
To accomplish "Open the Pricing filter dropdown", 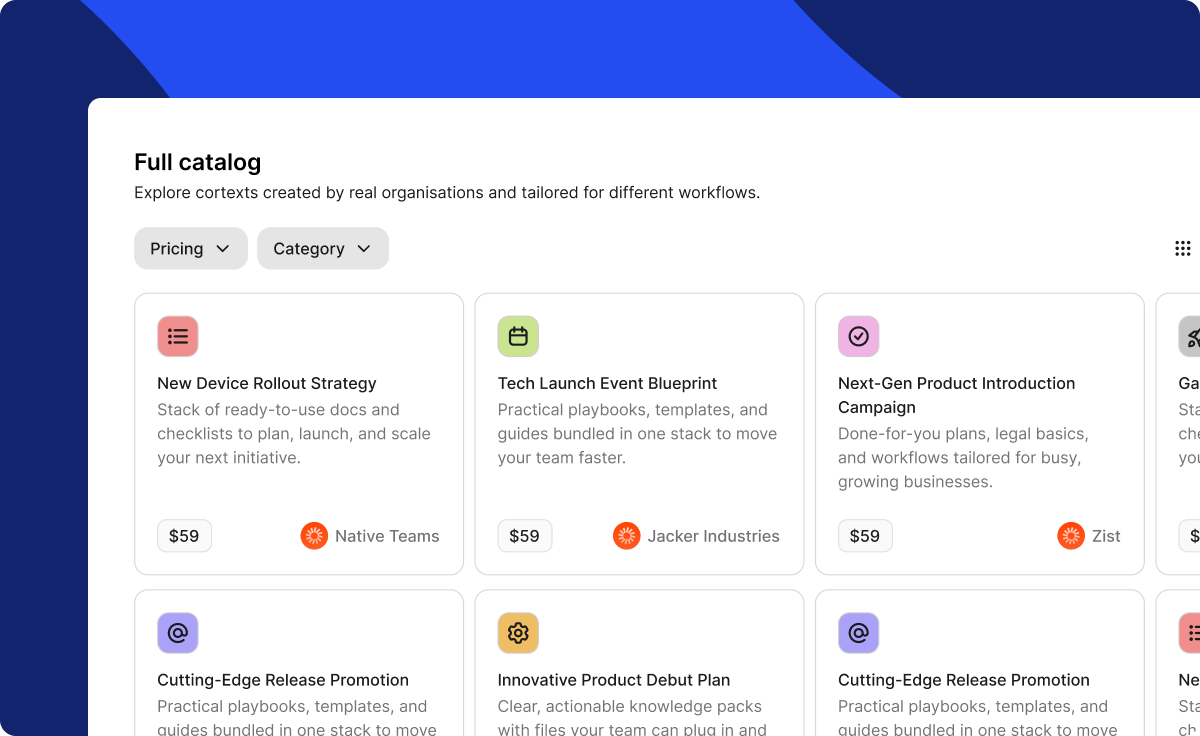I will click(x=190, y=248).
